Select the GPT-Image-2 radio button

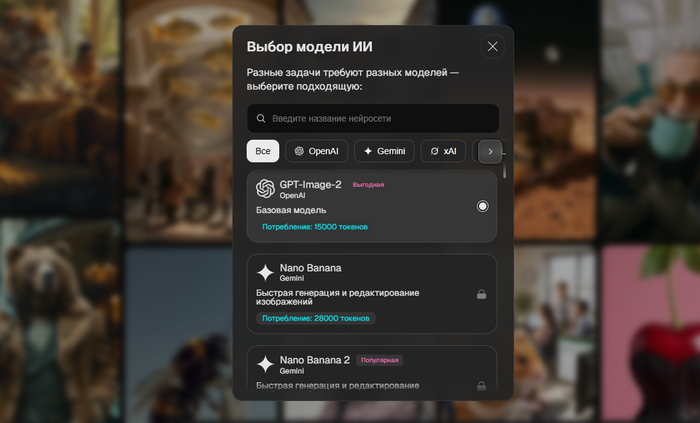click(483, 206)
